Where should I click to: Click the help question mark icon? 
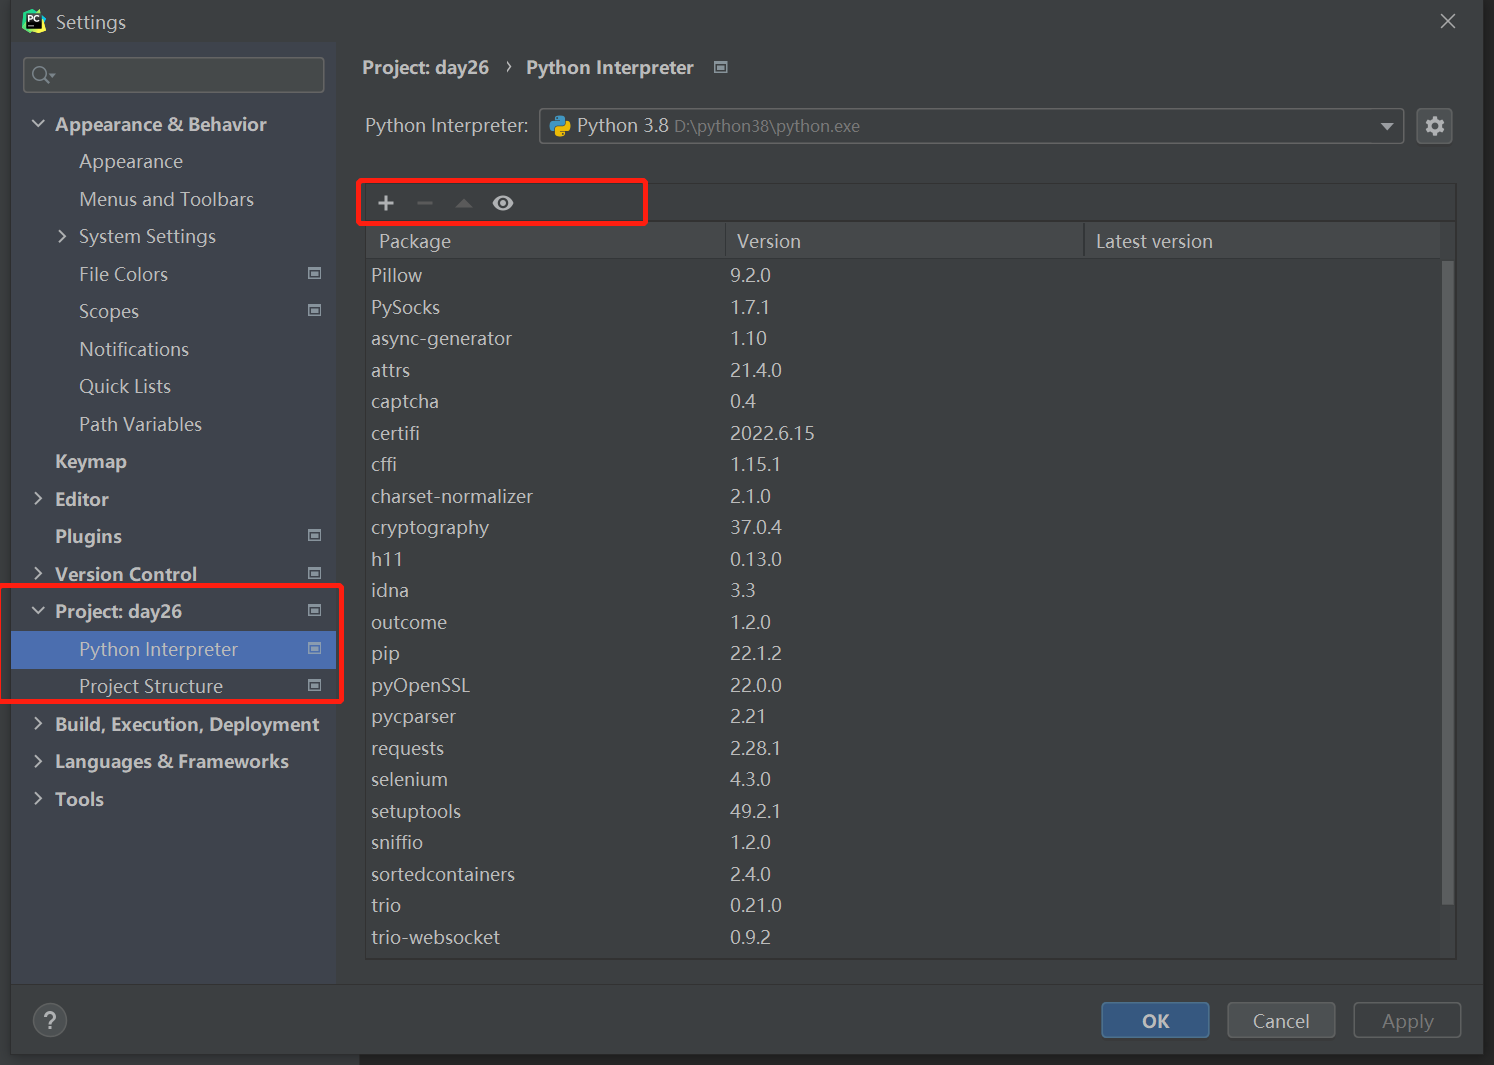click(50, 1020)
